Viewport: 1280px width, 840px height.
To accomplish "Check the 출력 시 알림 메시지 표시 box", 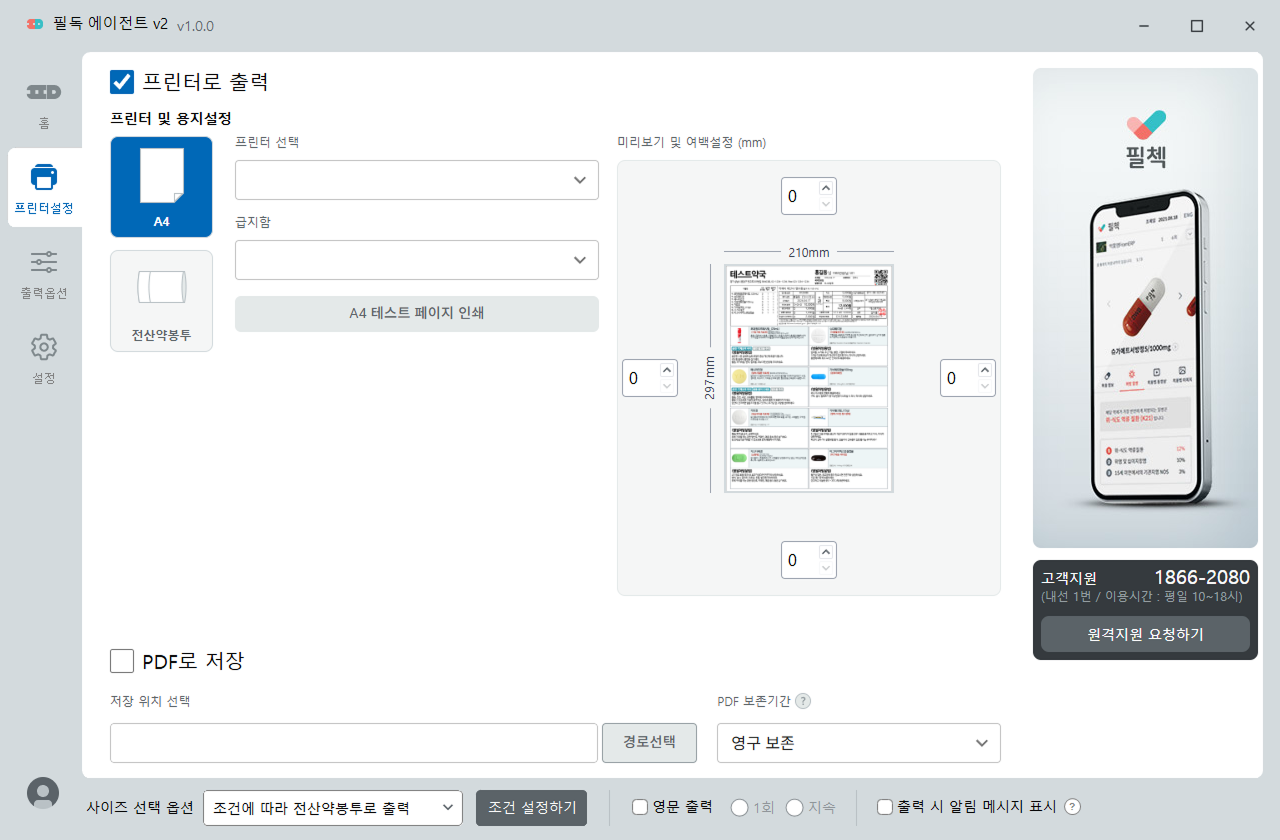I will tap(884, 807).
